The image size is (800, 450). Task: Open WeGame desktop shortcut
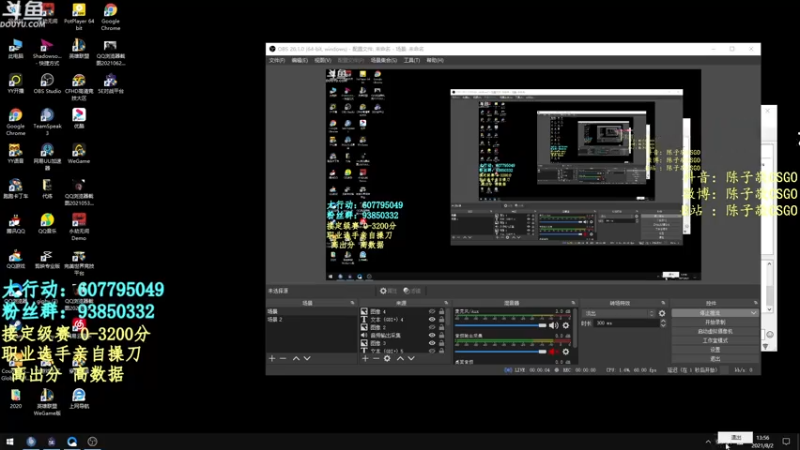(79, 154)
